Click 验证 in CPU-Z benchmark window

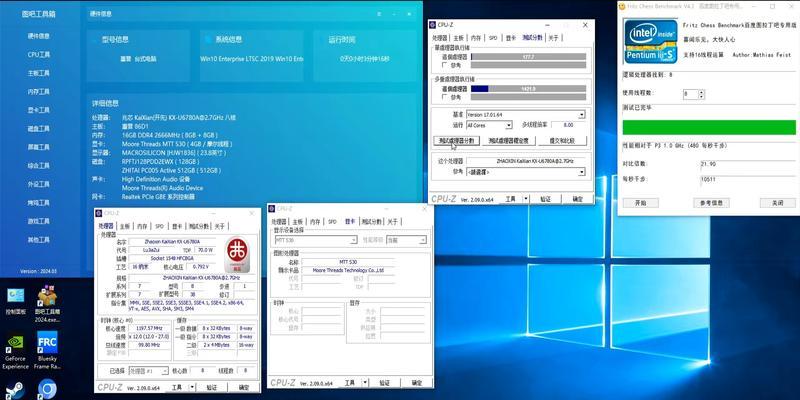click(x=545, y=199)
